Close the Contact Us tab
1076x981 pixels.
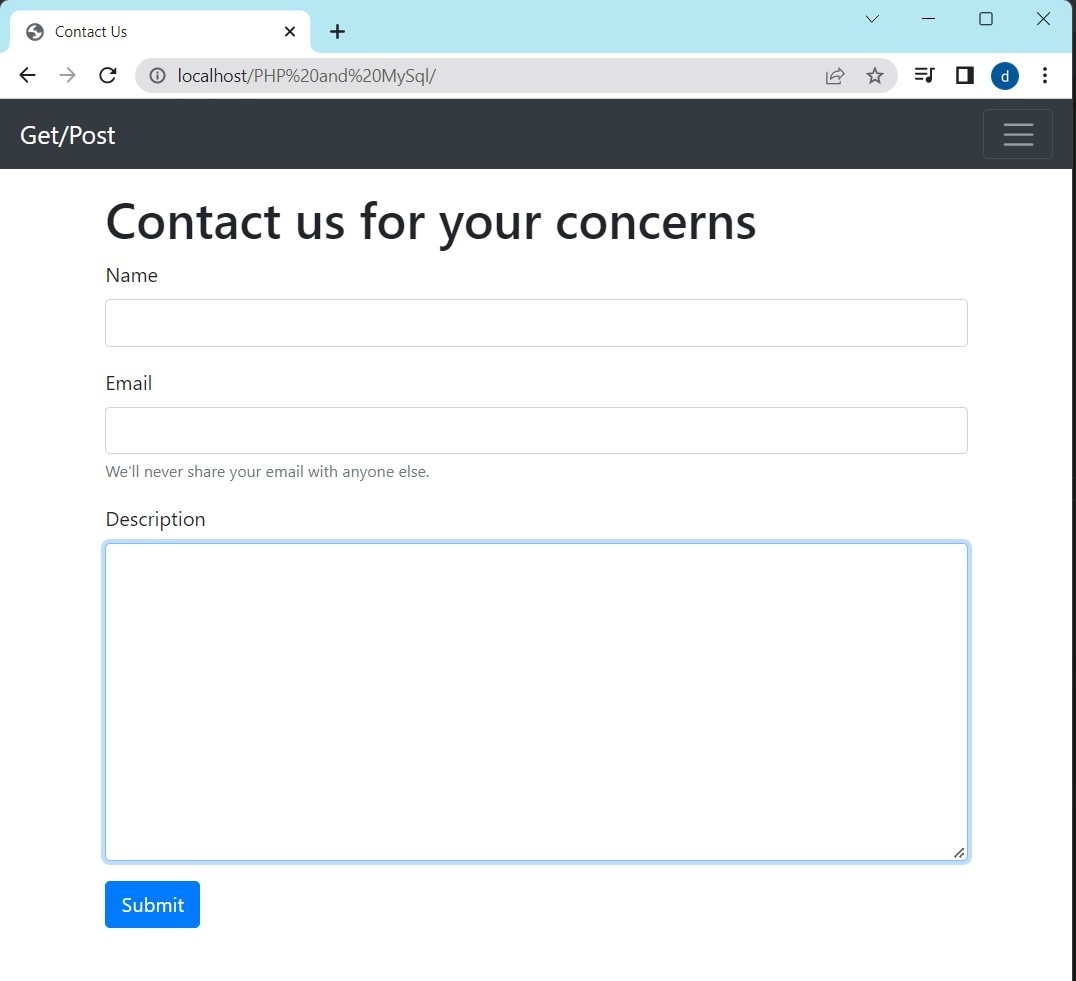pos(290,32)
